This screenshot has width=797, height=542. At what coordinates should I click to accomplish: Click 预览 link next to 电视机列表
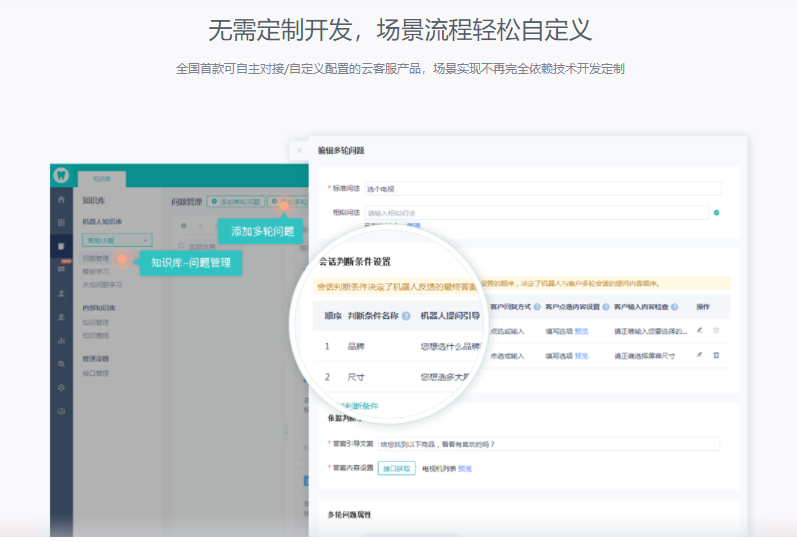(x=465, y=467)
